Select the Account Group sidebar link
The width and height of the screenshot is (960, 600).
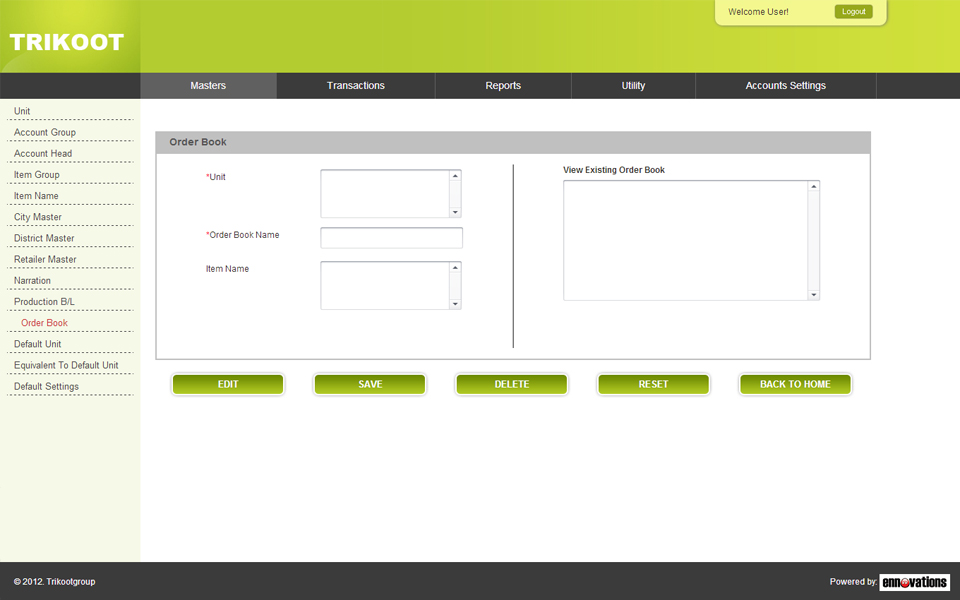pos(45,133)
